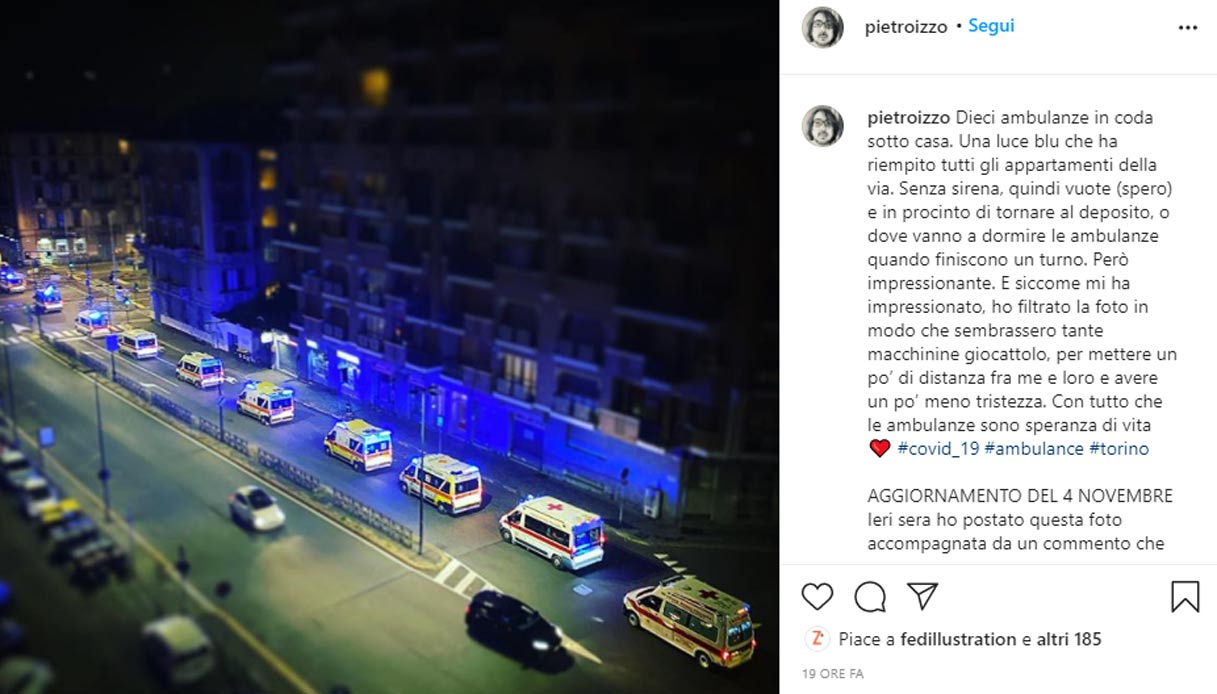Open comments with the speech bubble icon
The image size is (1217, 694).
[870, 597]
